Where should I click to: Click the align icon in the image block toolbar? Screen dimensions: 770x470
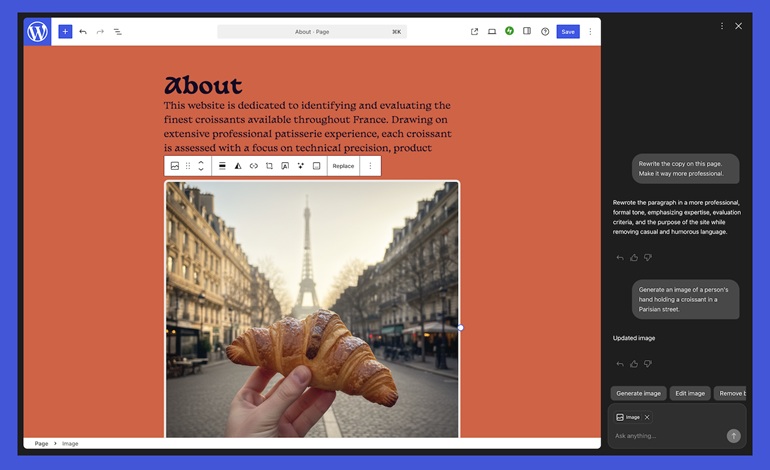click(x=222, y=166)
